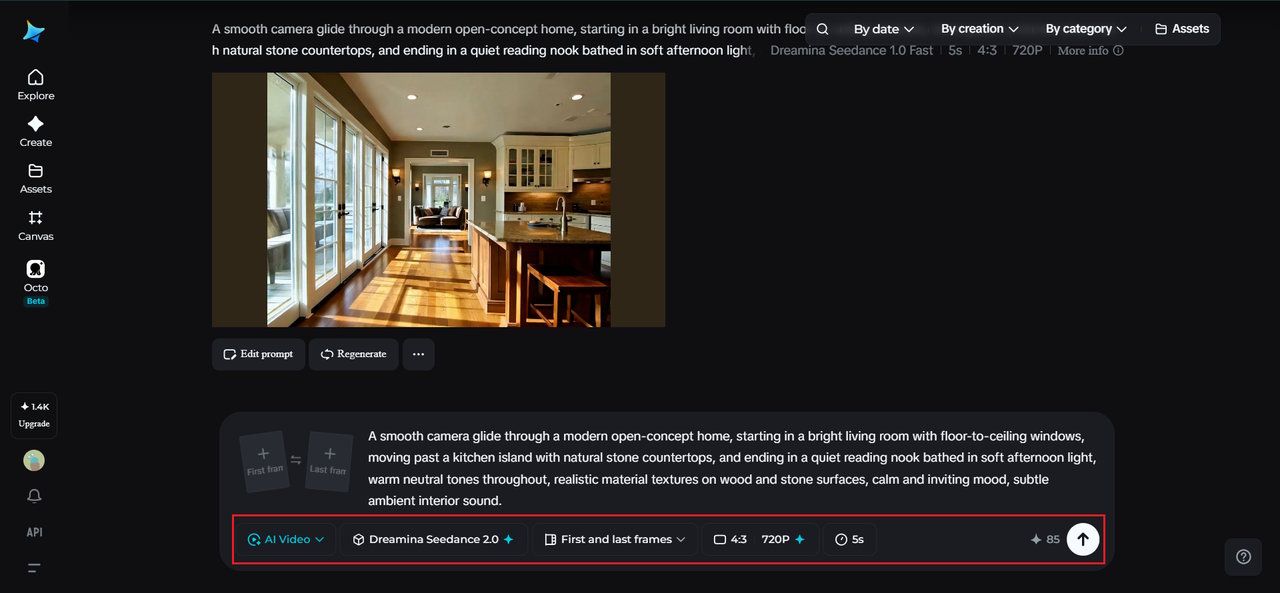Swap first and last frames
The width and height of the screenshot is (1280, 593).
point(296,461)
